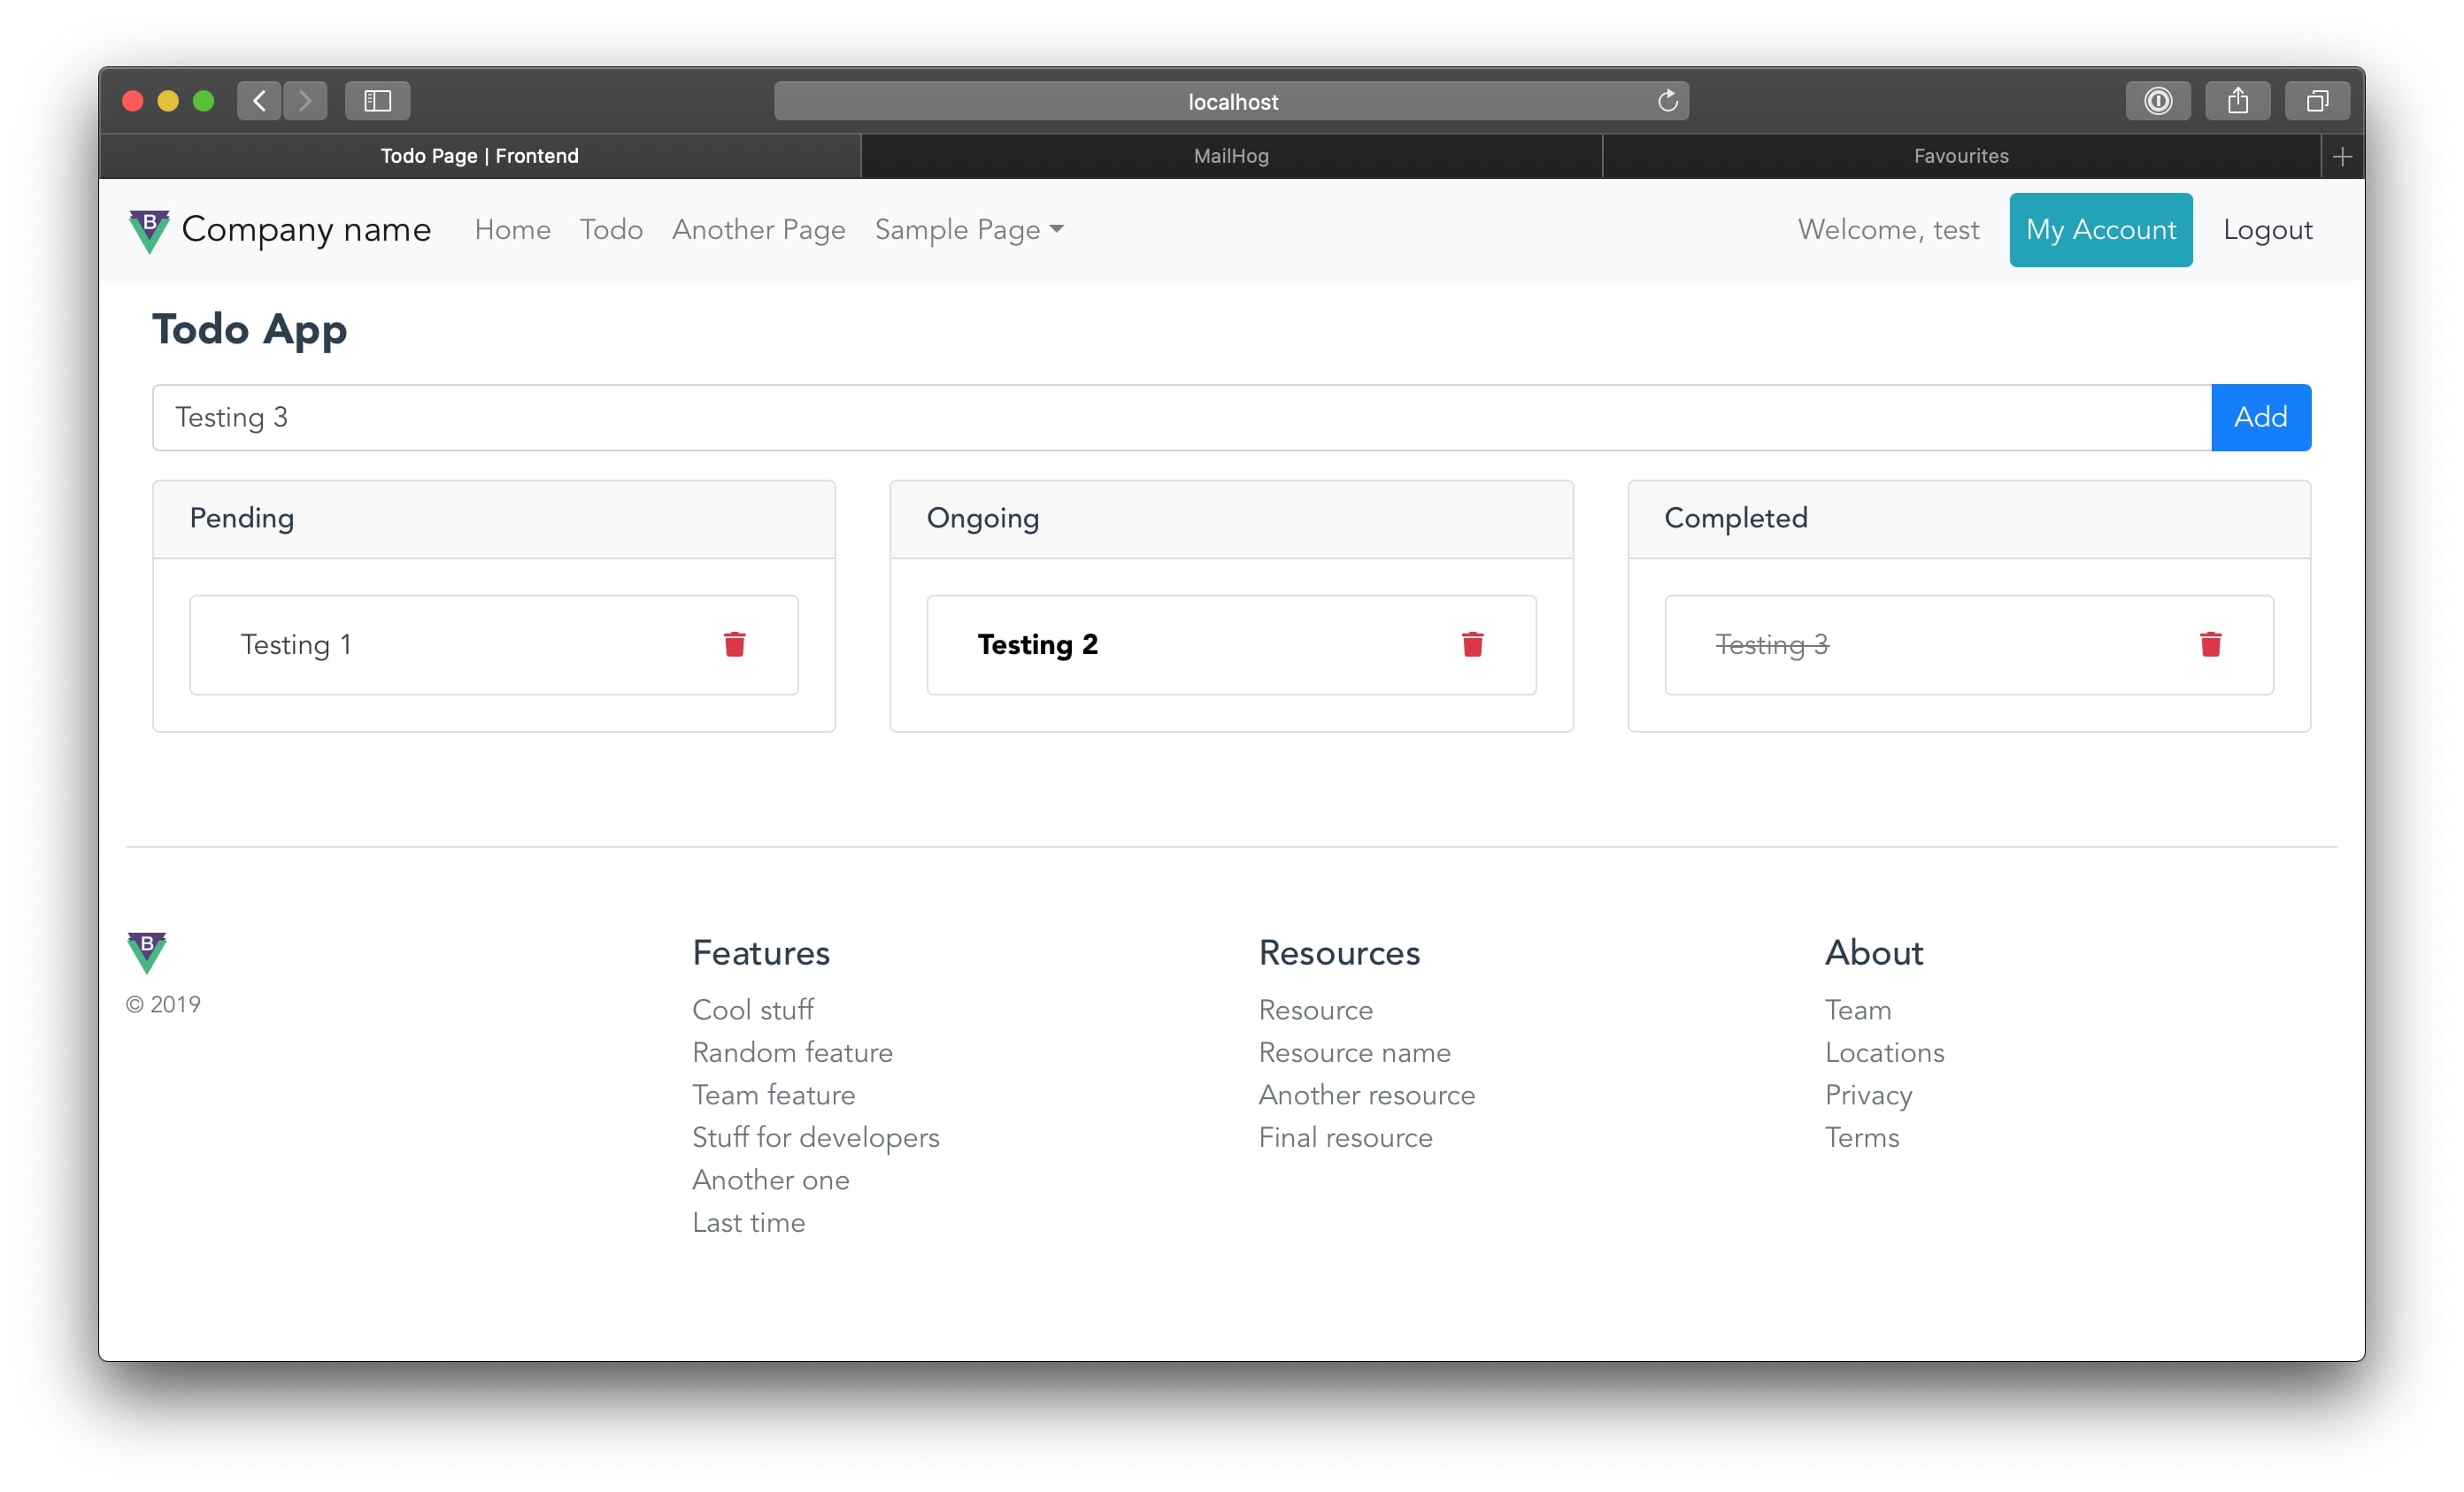Image resolution: width=2464 pixels, height=1492 pixels.
Task: Expand the Sample Page dropdown
Action: [968, 230]
